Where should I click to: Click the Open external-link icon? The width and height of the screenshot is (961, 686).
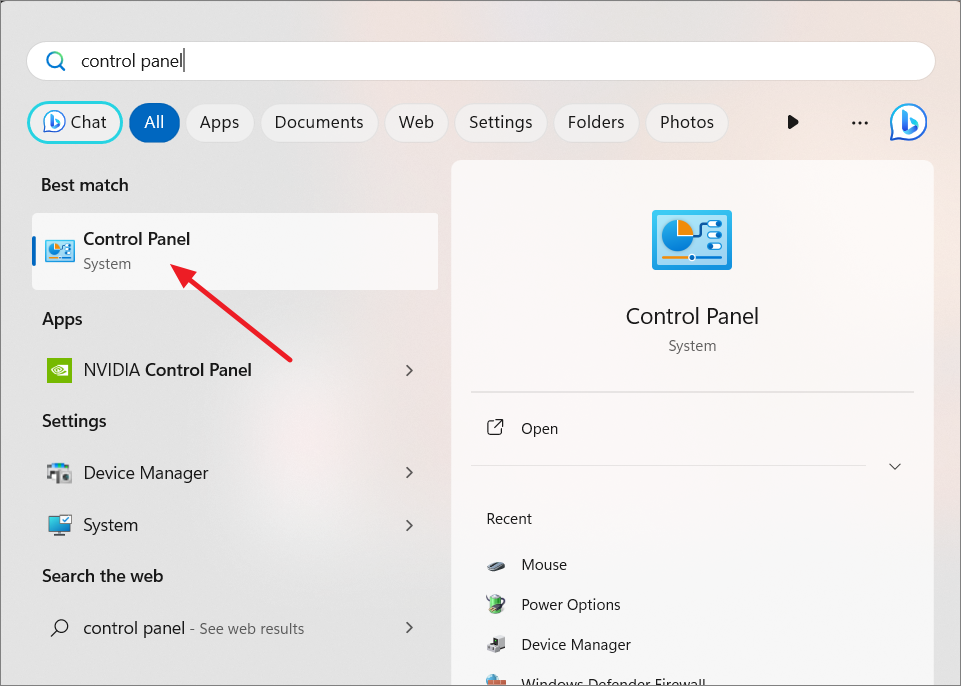pyautogui.click(x=495, y=427)
